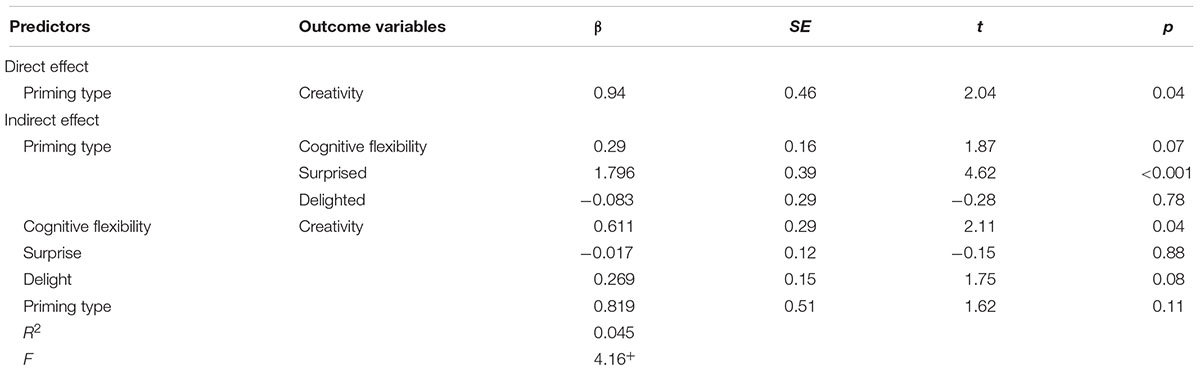Select the 0.045 R² value
Screen dimensions: 1200x371
tap(611, 333)
